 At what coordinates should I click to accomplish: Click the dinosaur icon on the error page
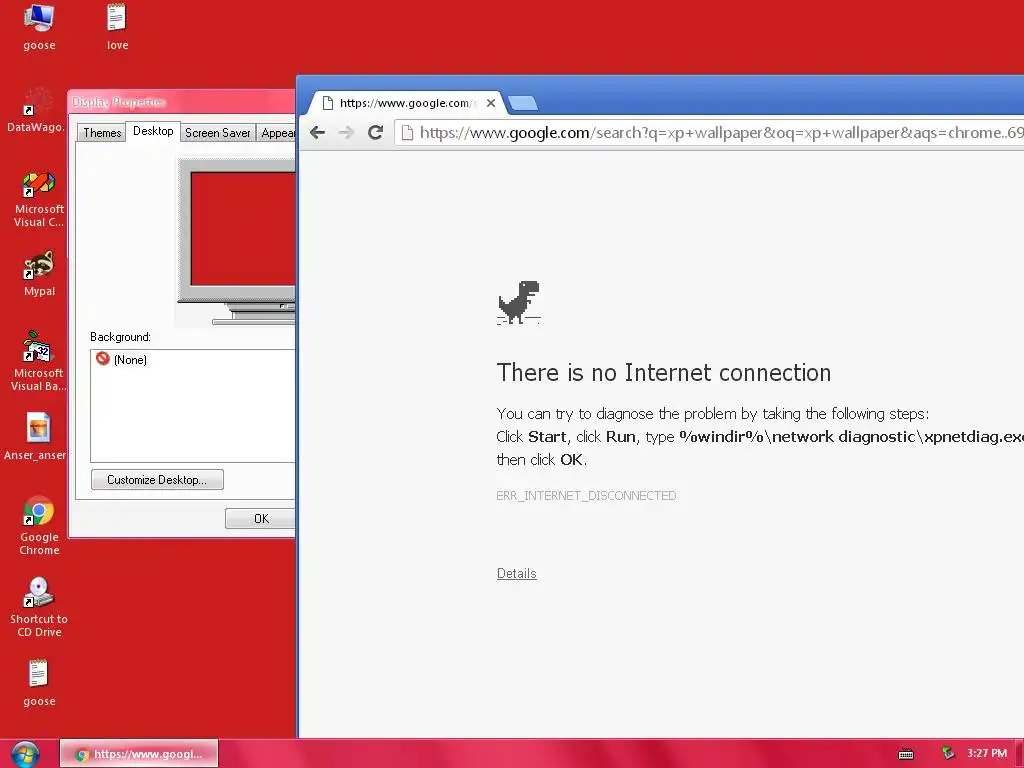[x=519, y=302]
